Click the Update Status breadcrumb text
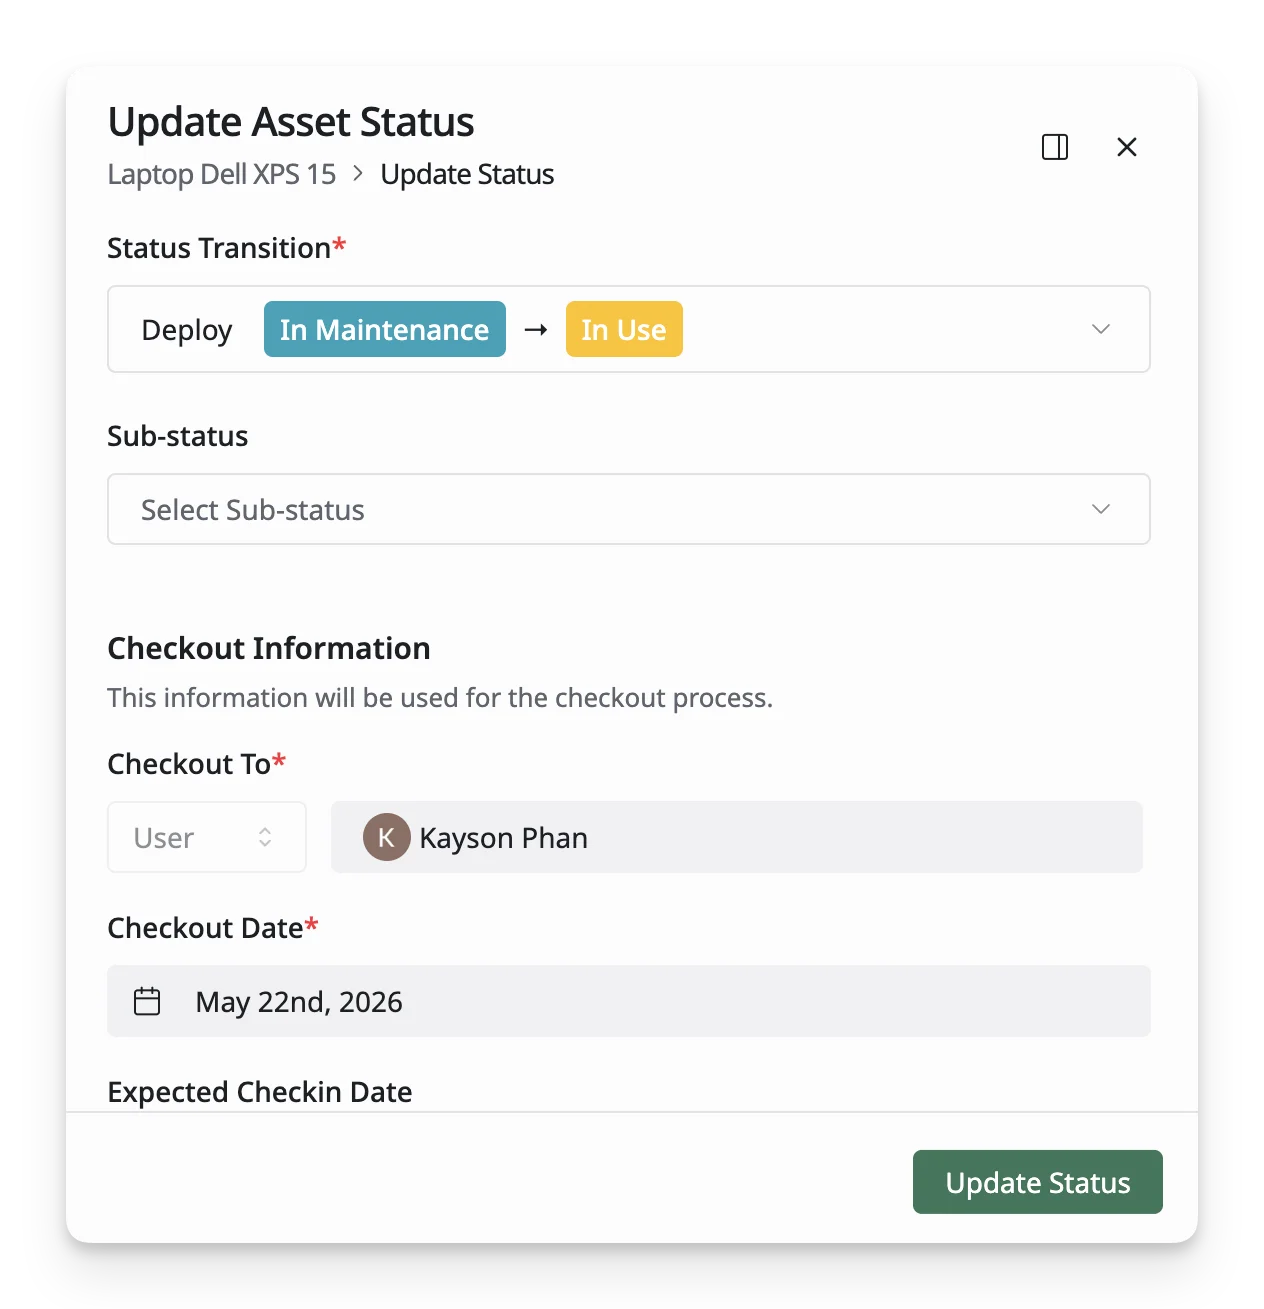This screenshot has height=1309, width=1264. click(x=467, y=174)
